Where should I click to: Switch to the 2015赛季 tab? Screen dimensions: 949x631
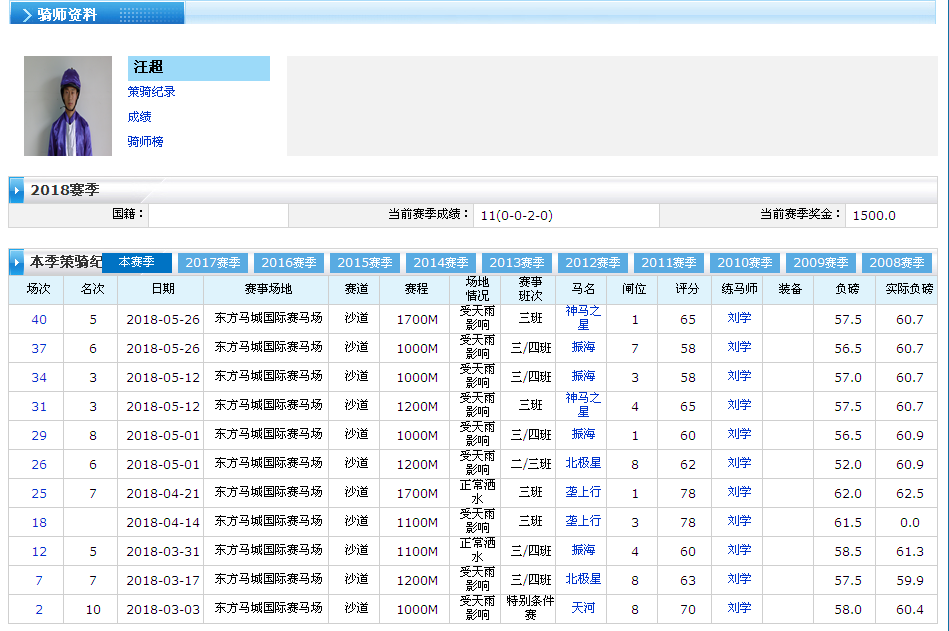[365, 263]
